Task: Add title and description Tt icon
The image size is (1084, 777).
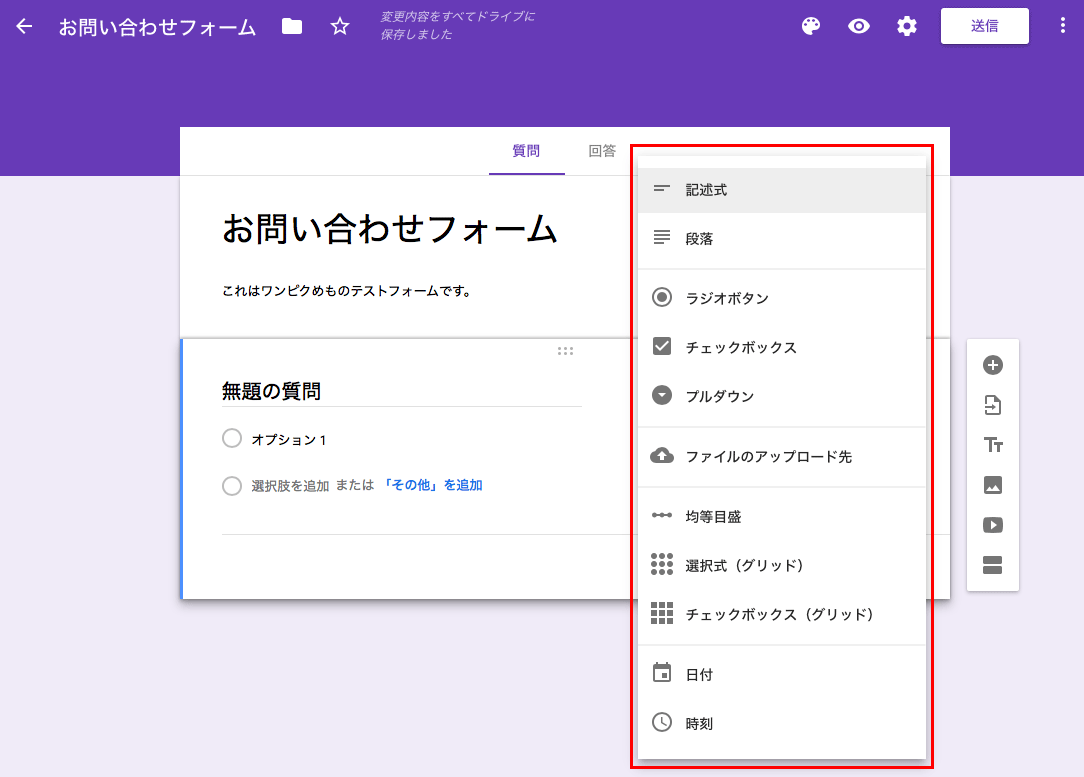Action: [x=993, y=444]
